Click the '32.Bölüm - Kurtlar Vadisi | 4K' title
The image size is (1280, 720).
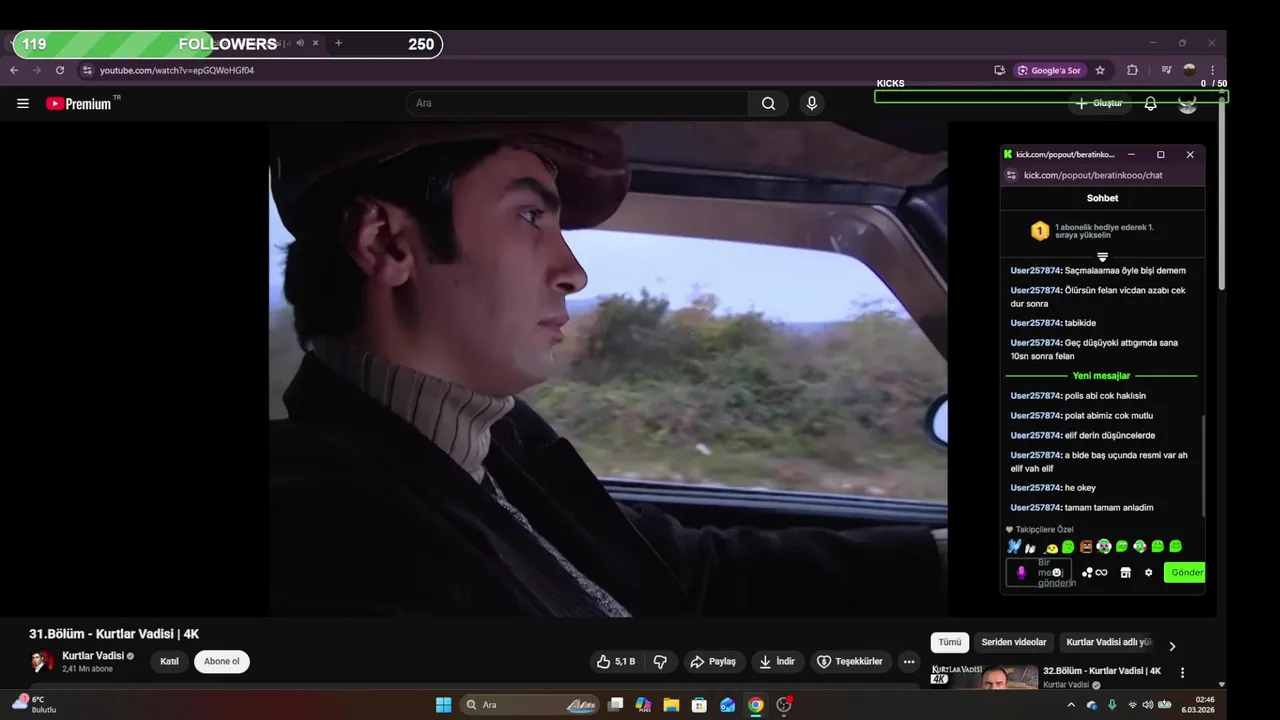tap(1102, 671)
